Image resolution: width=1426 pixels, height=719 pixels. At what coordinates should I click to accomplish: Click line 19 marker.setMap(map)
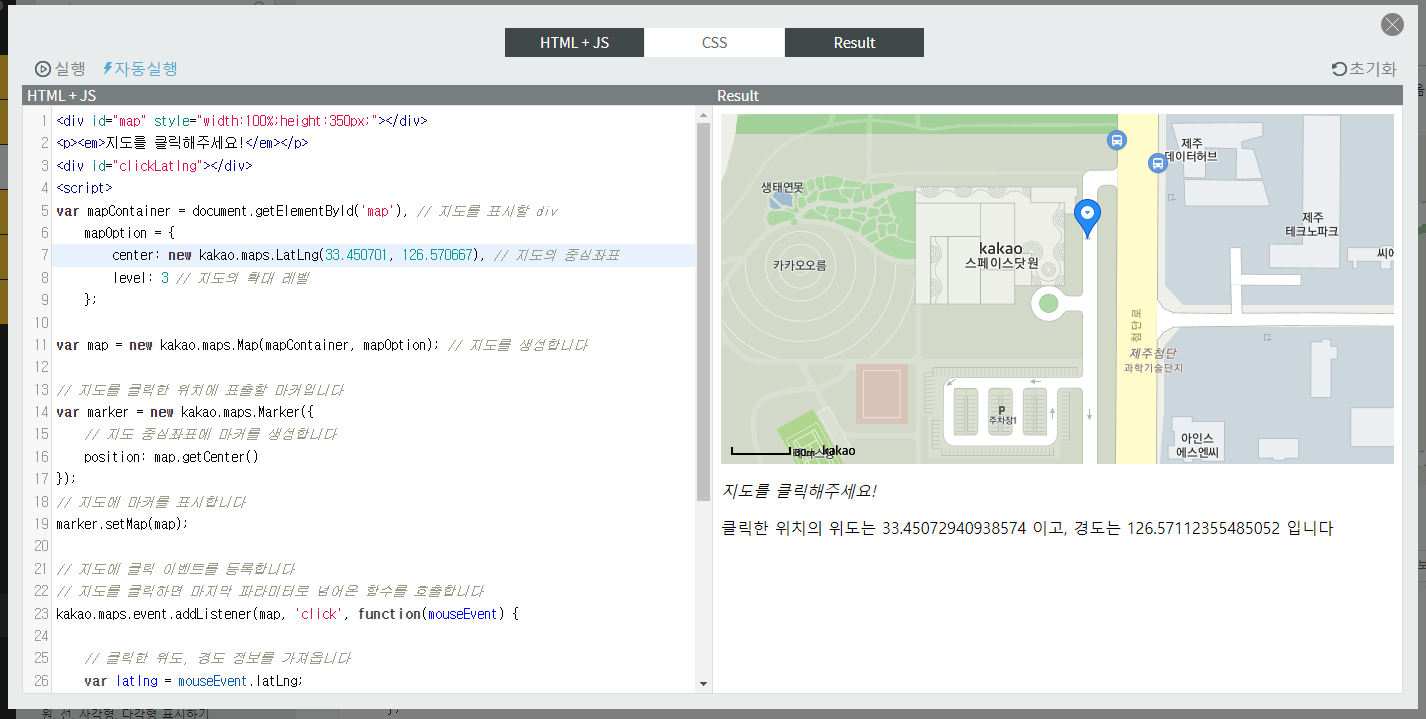tap(122, 524)
